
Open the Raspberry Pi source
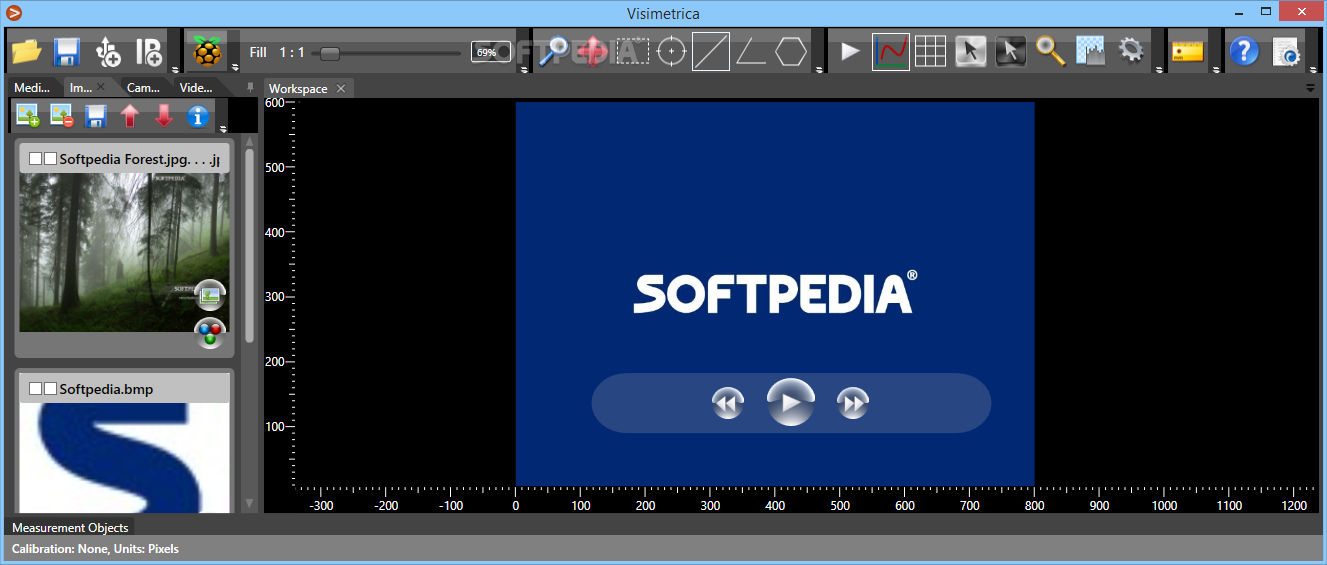[x=209, y=51]
